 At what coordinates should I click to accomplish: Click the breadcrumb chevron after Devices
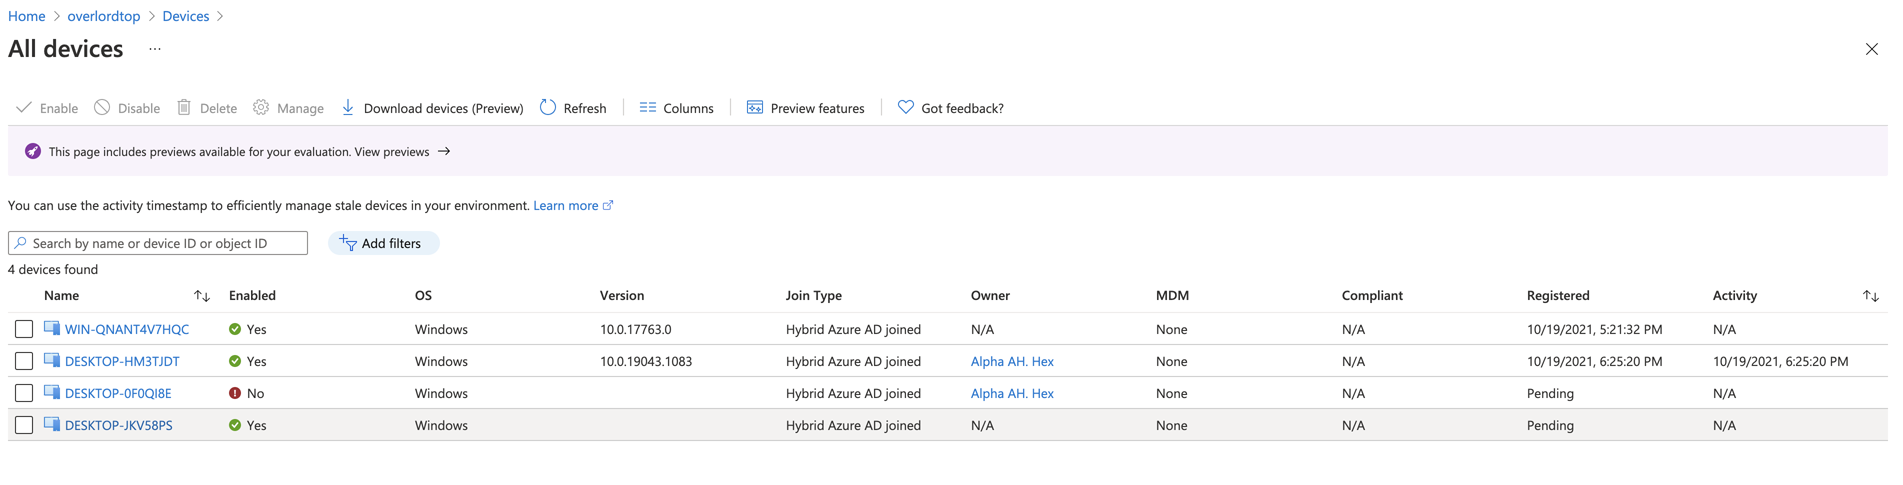tap(220, 16)
